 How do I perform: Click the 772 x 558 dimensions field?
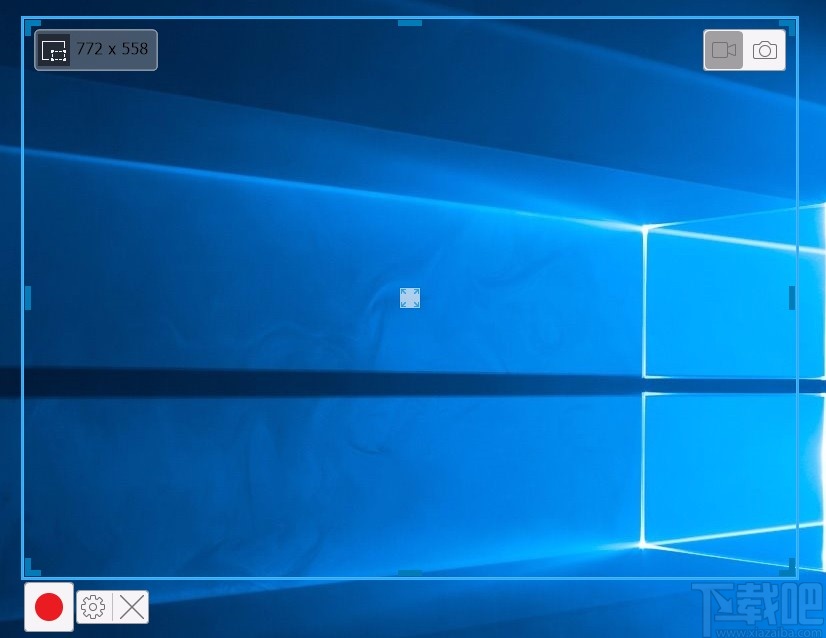[112, 49]
